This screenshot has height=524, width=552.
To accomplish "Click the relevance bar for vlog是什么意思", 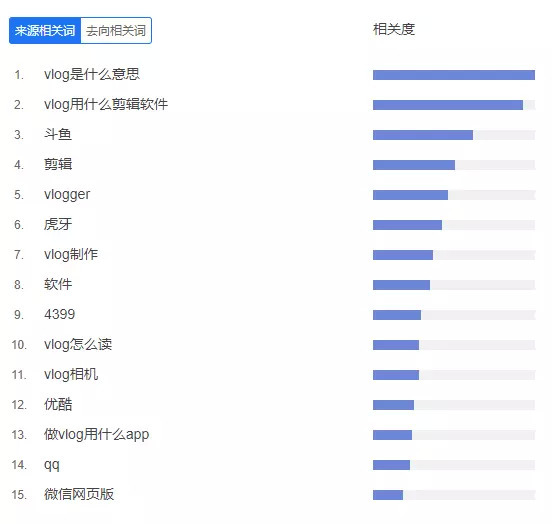I will click(454, 75).
